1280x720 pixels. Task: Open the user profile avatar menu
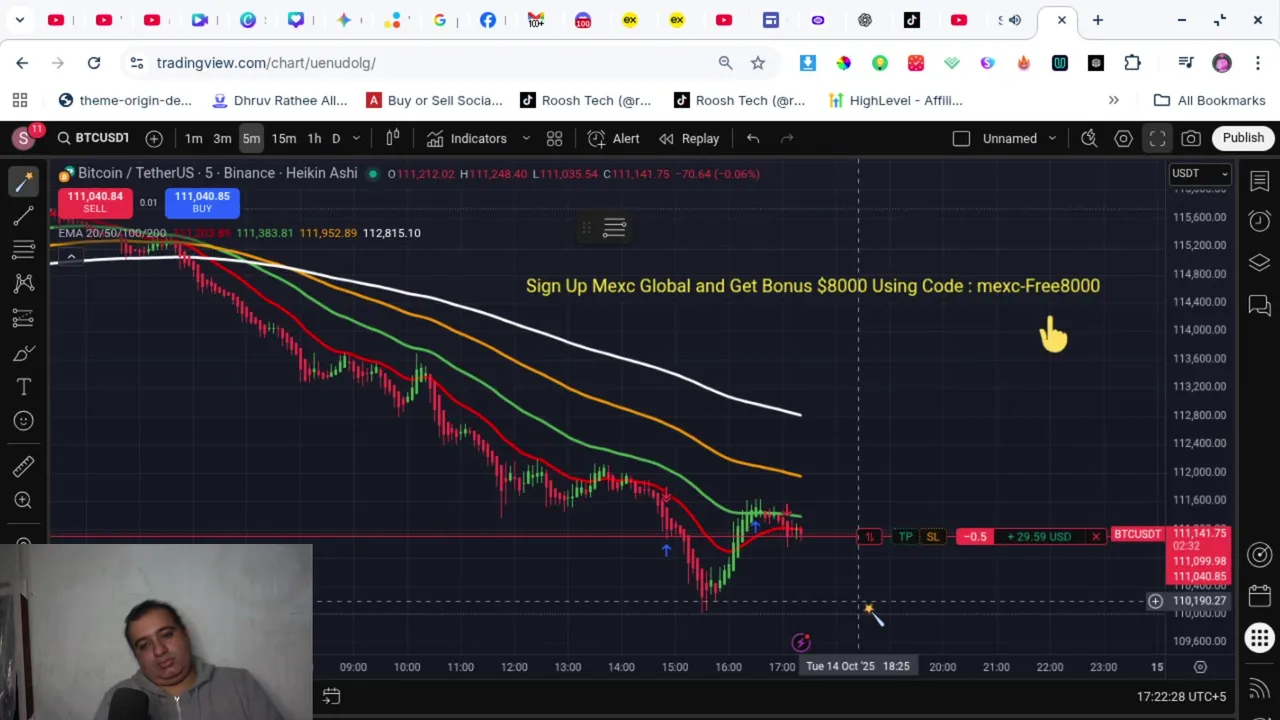tap(1222, 63)
